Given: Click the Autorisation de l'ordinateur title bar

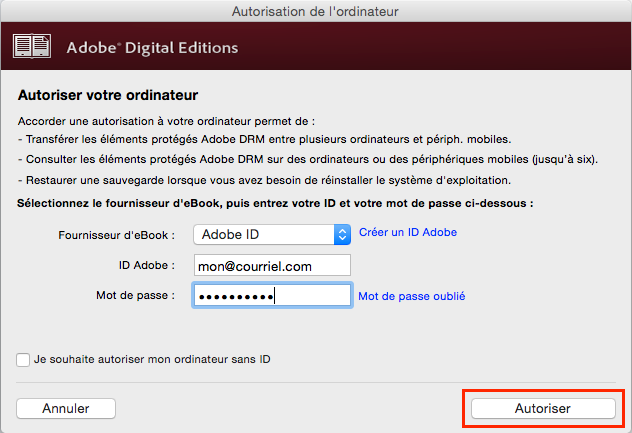Looking at the screenshot, I should tap(315, 11).
